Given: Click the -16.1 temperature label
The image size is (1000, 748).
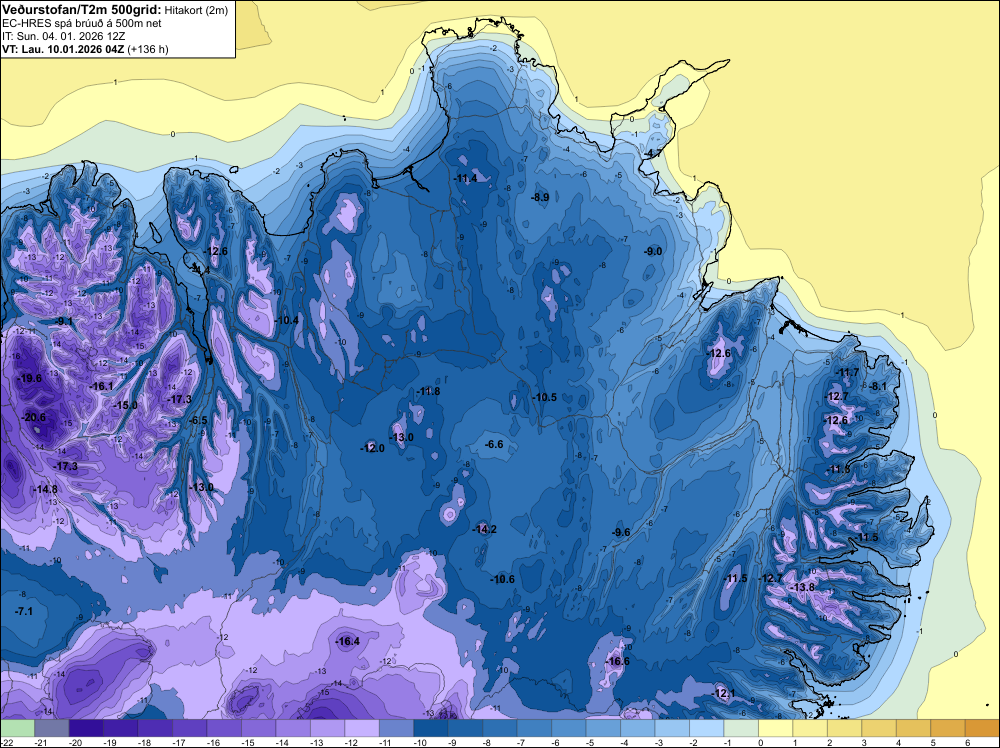Looking at the screenshot, I should point(101,386).
